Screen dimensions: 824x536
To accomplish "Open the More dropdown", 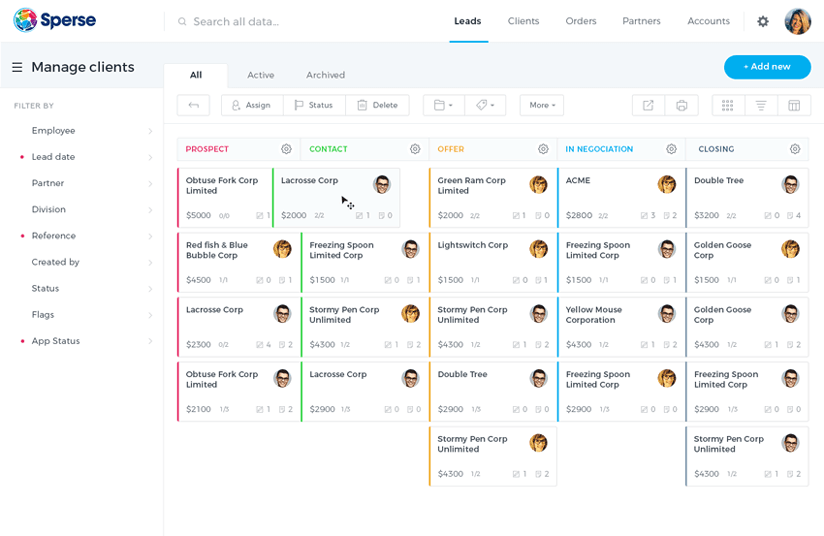I will (542, 105).
